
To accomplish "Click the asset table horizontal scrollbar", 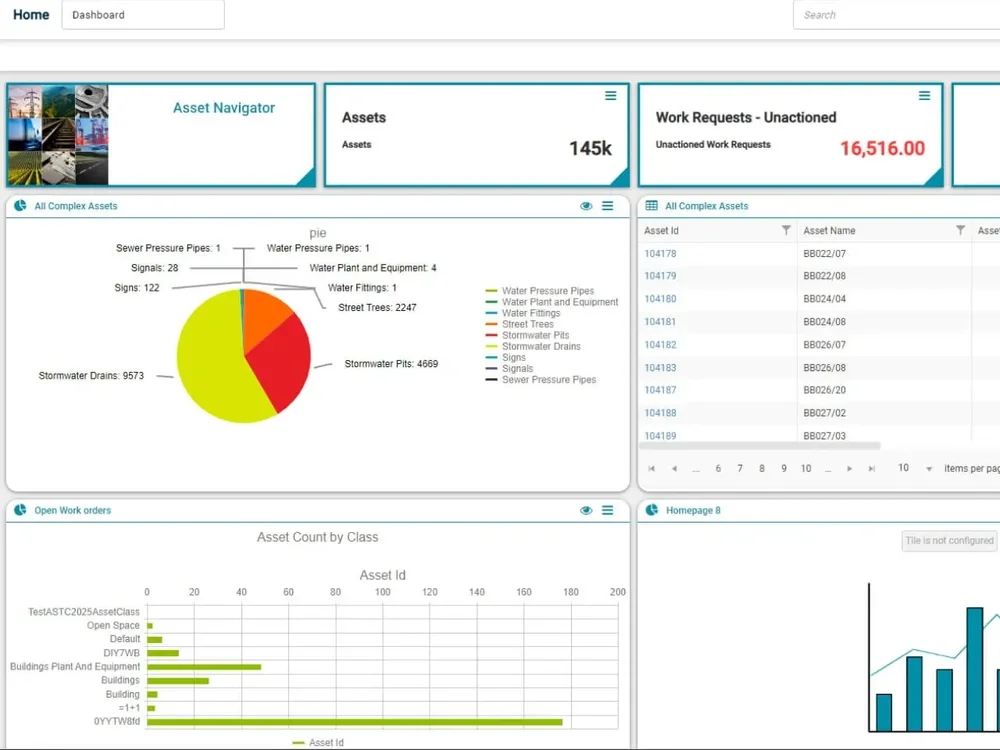I will click(x=759, y=445).
